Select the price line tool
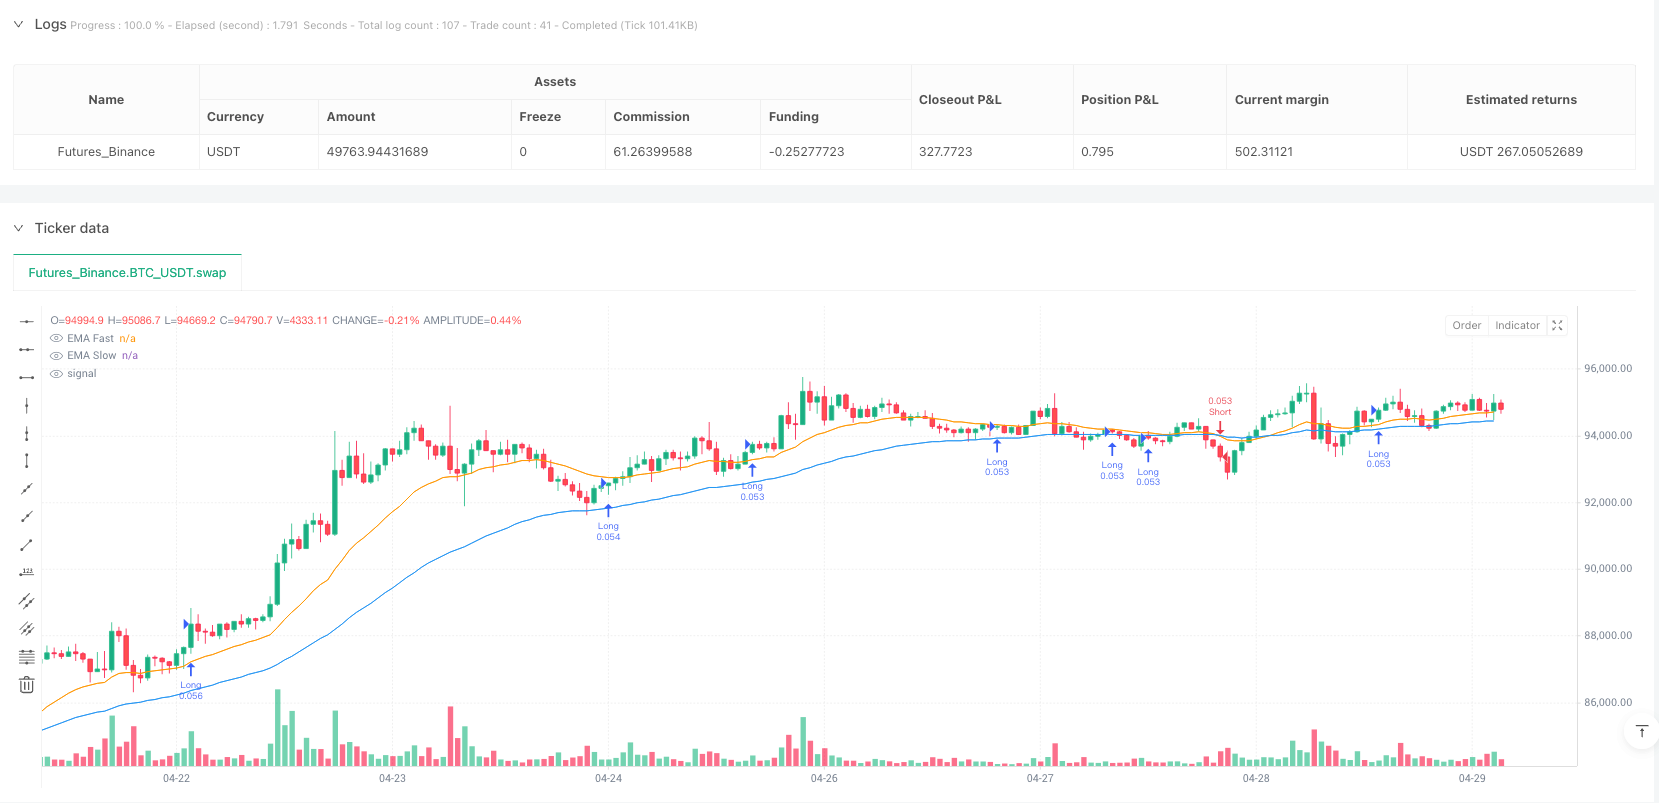 pyautogui.click(x=27, y=573)
